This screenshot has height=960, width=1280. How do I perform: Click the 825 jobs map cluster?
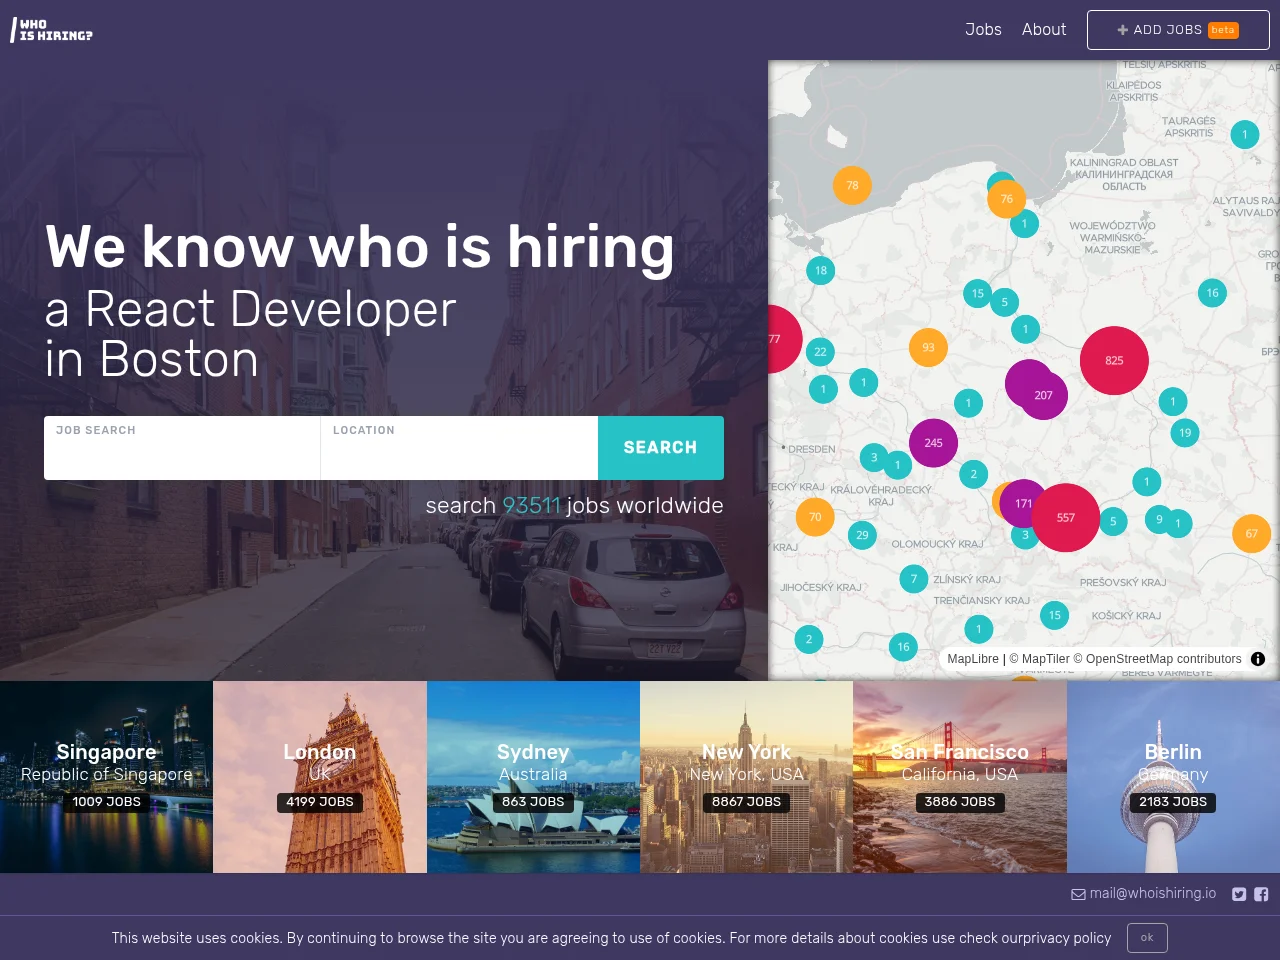(x=1114, y=361)
